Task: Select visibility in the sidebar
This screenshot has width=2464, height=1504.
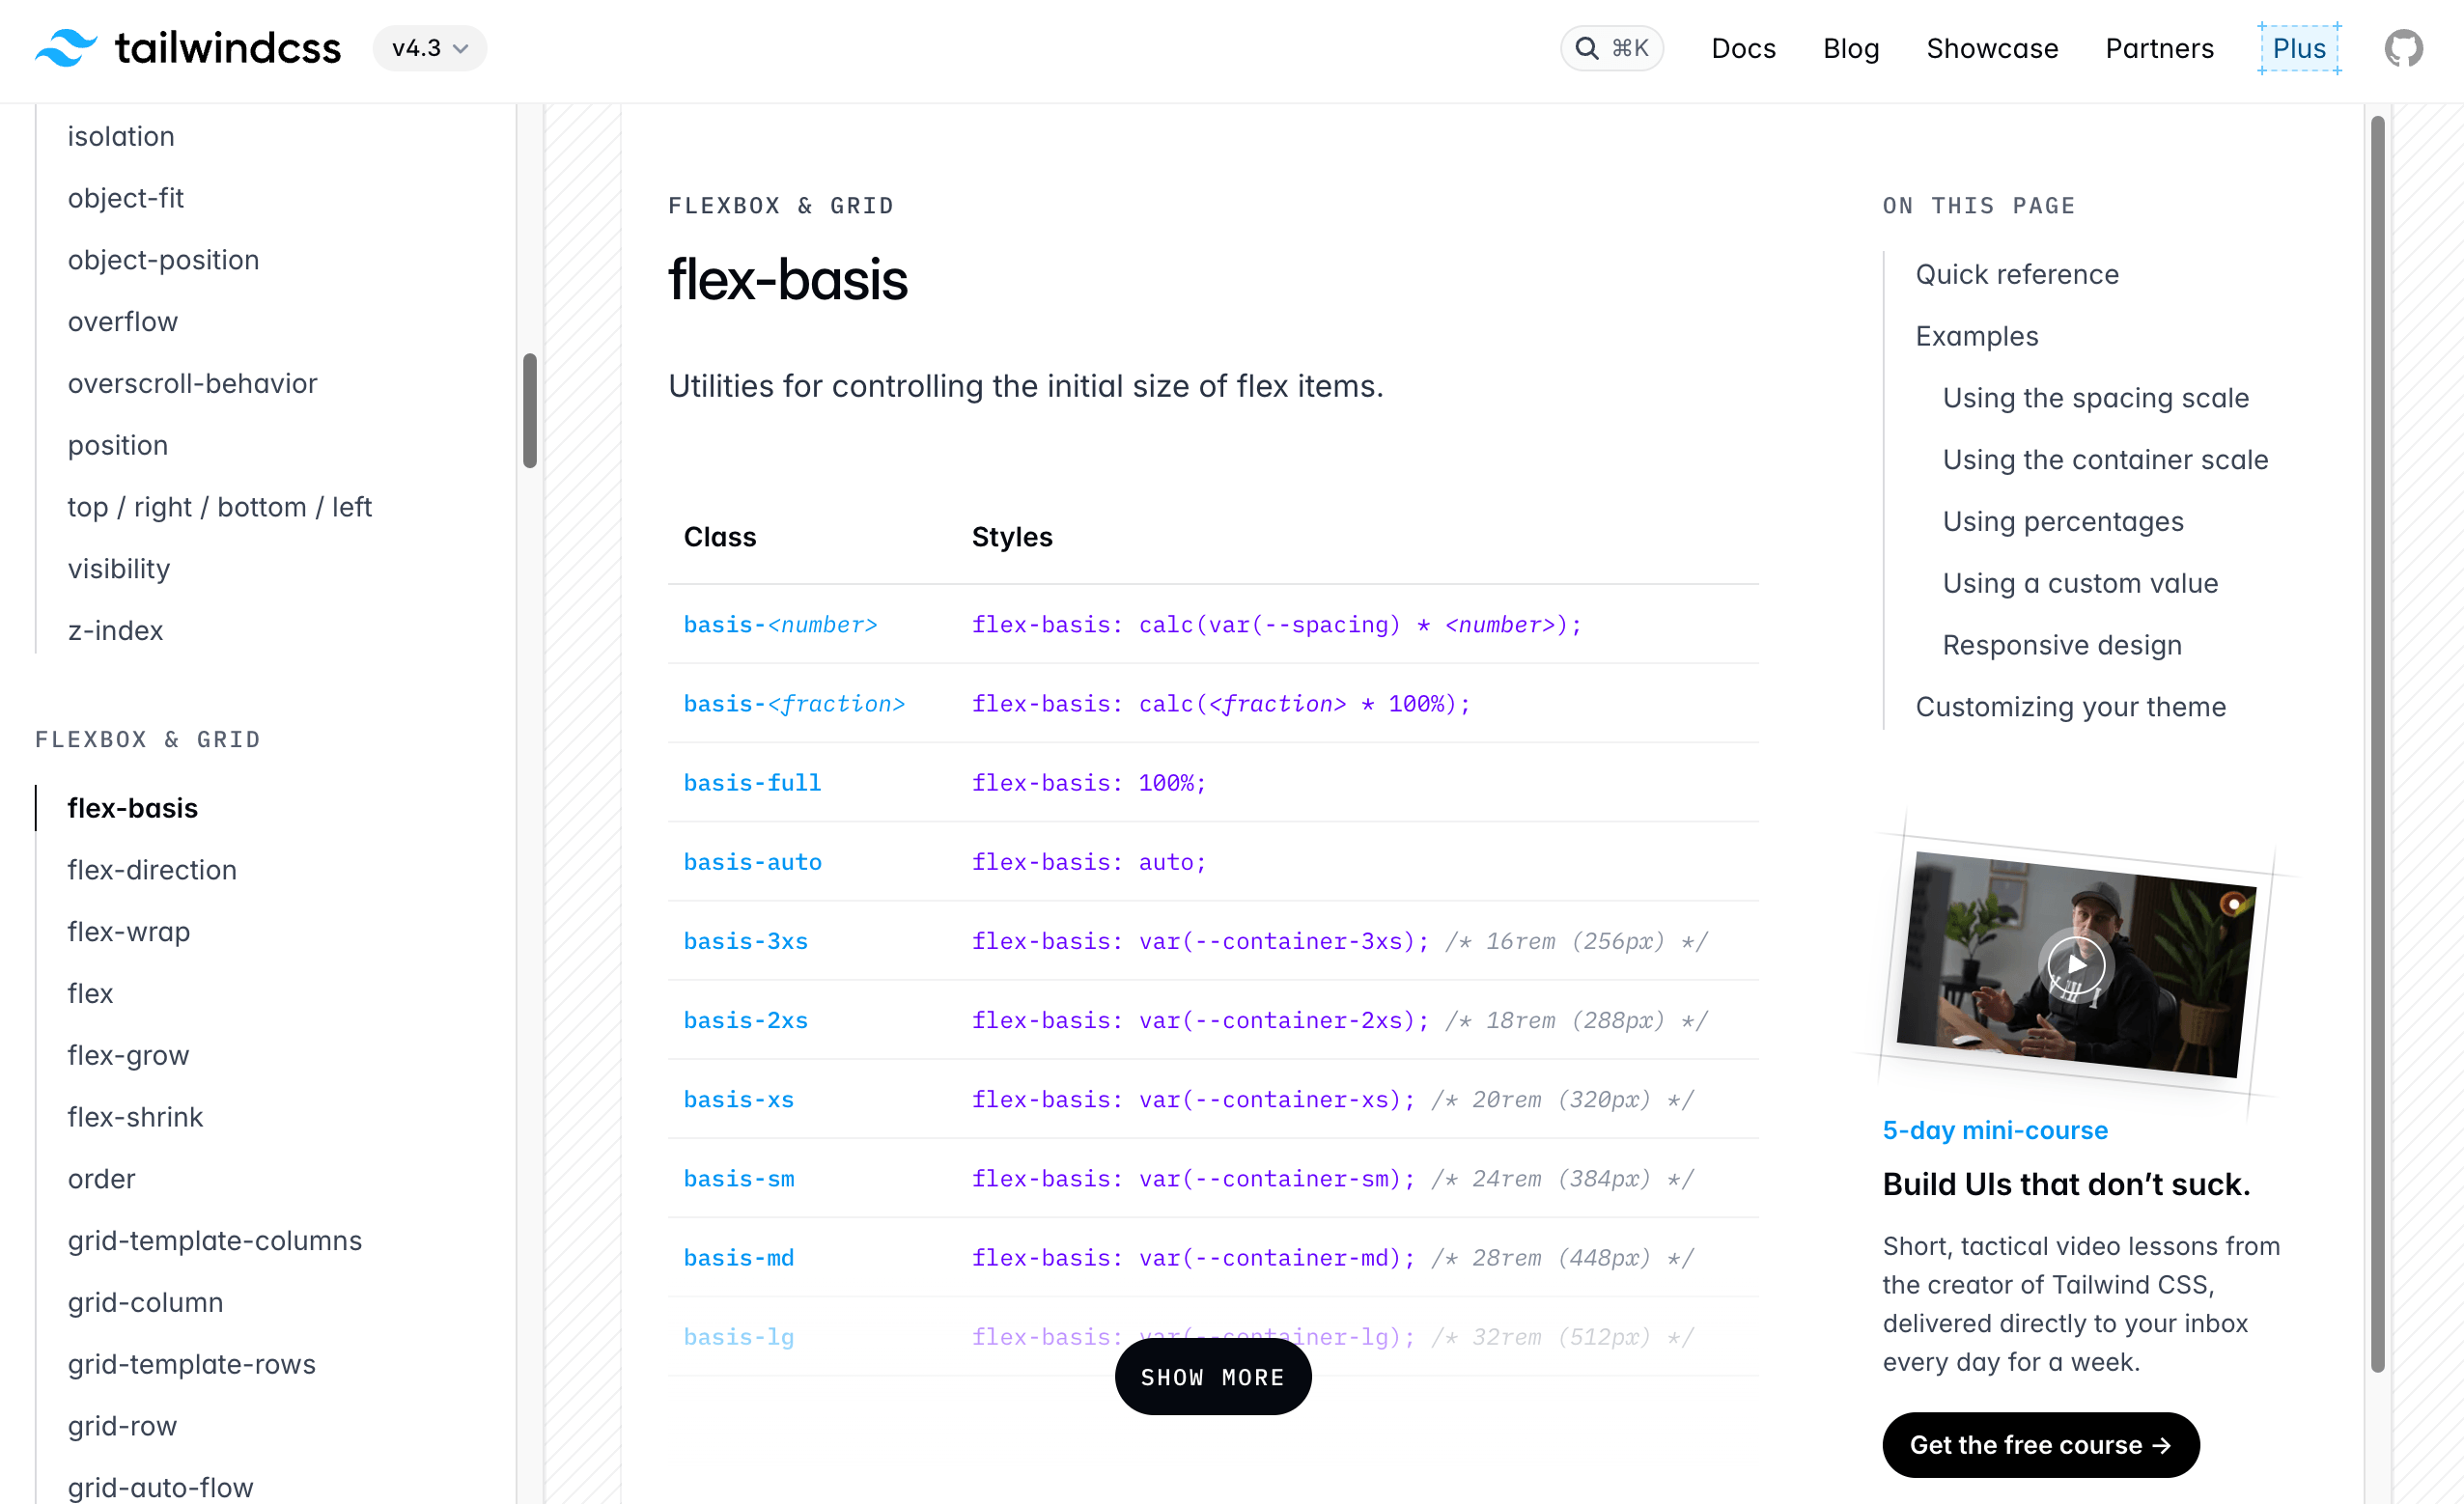Action: coord(119,569)
